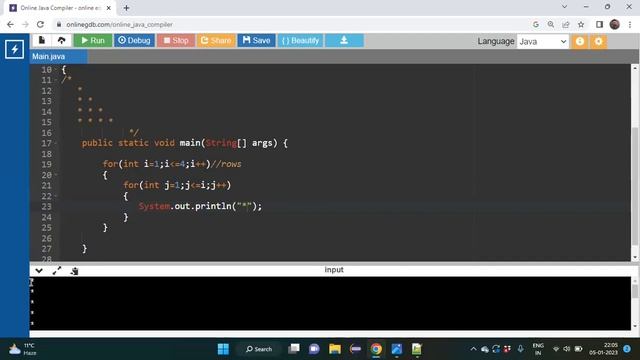Viewport: 640px width, 360px height.
Task: Open the taskbar Search box
Action: click(259, 349)
